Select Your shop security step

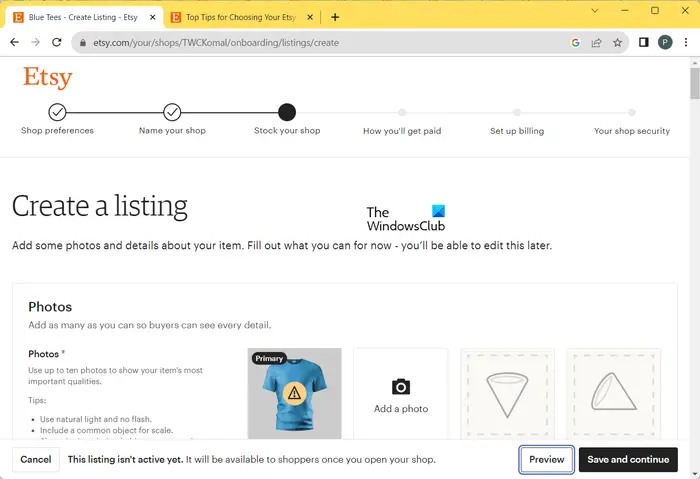point(632,123)
